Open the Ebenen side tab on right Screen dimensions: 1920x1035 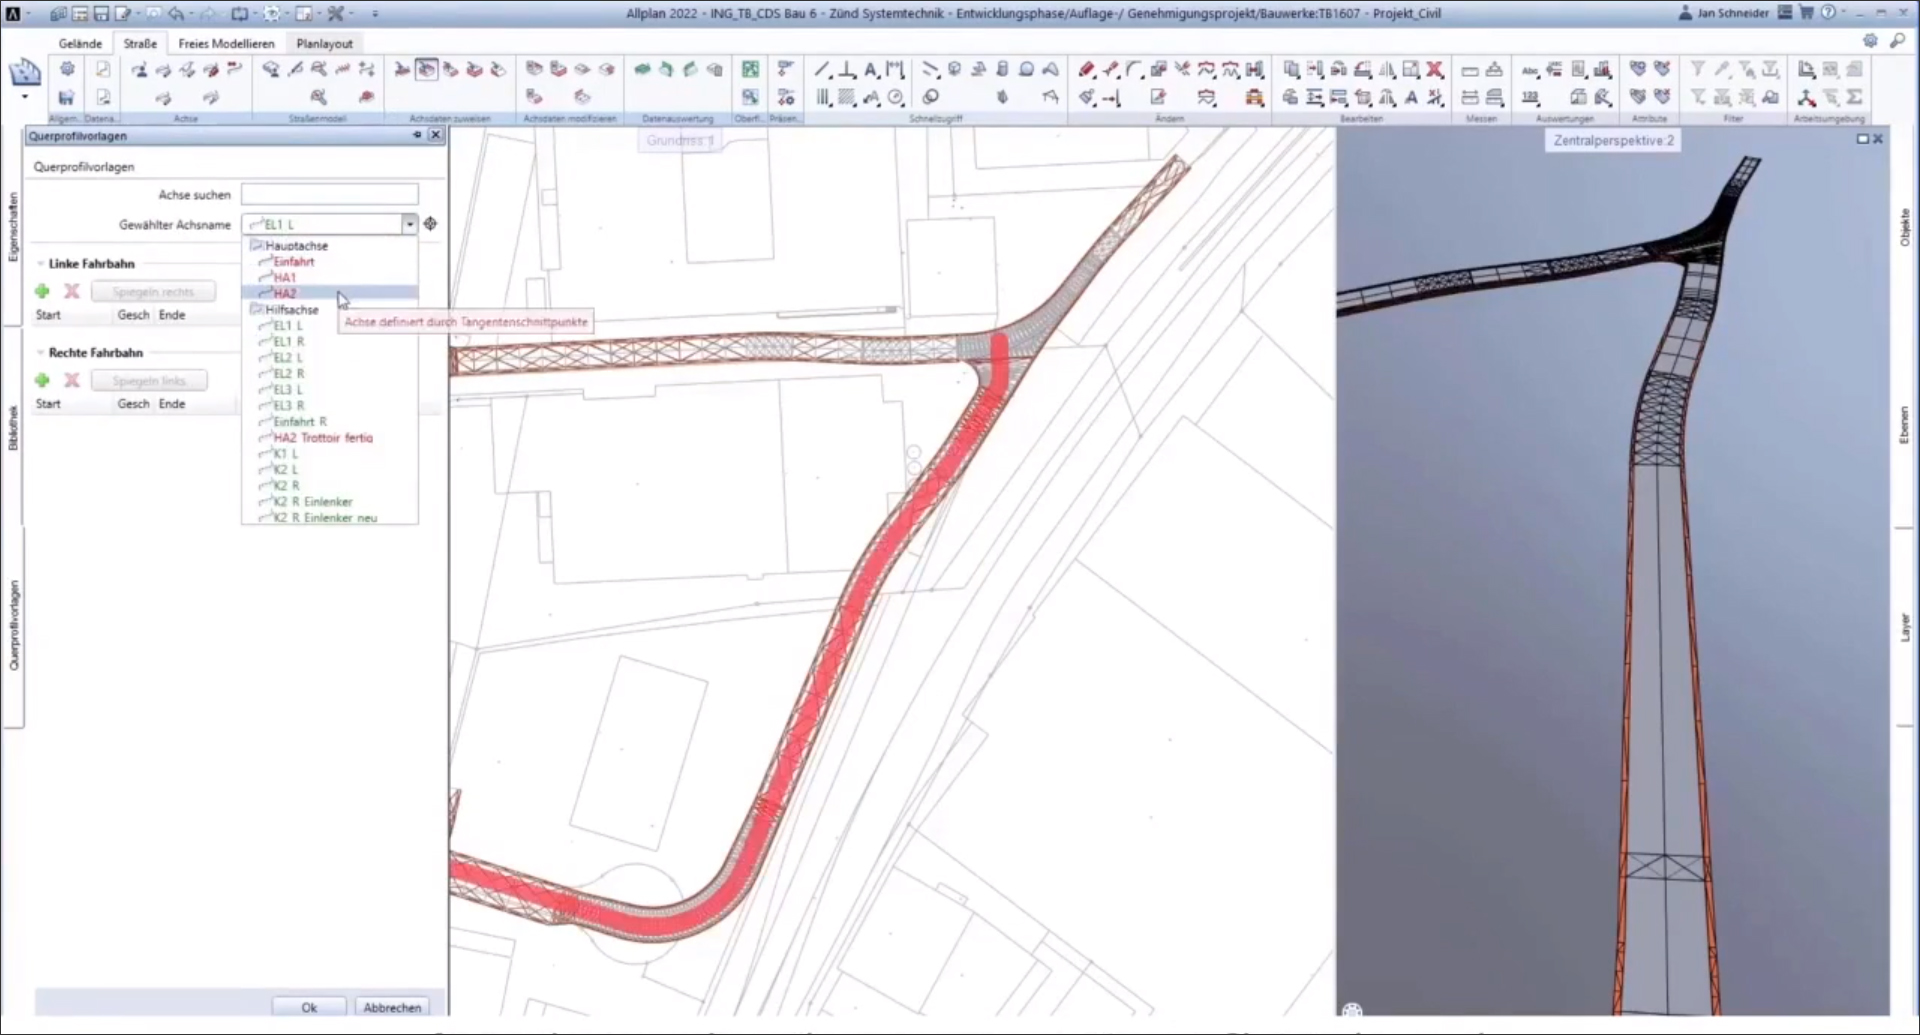[x=1905, y=425]
